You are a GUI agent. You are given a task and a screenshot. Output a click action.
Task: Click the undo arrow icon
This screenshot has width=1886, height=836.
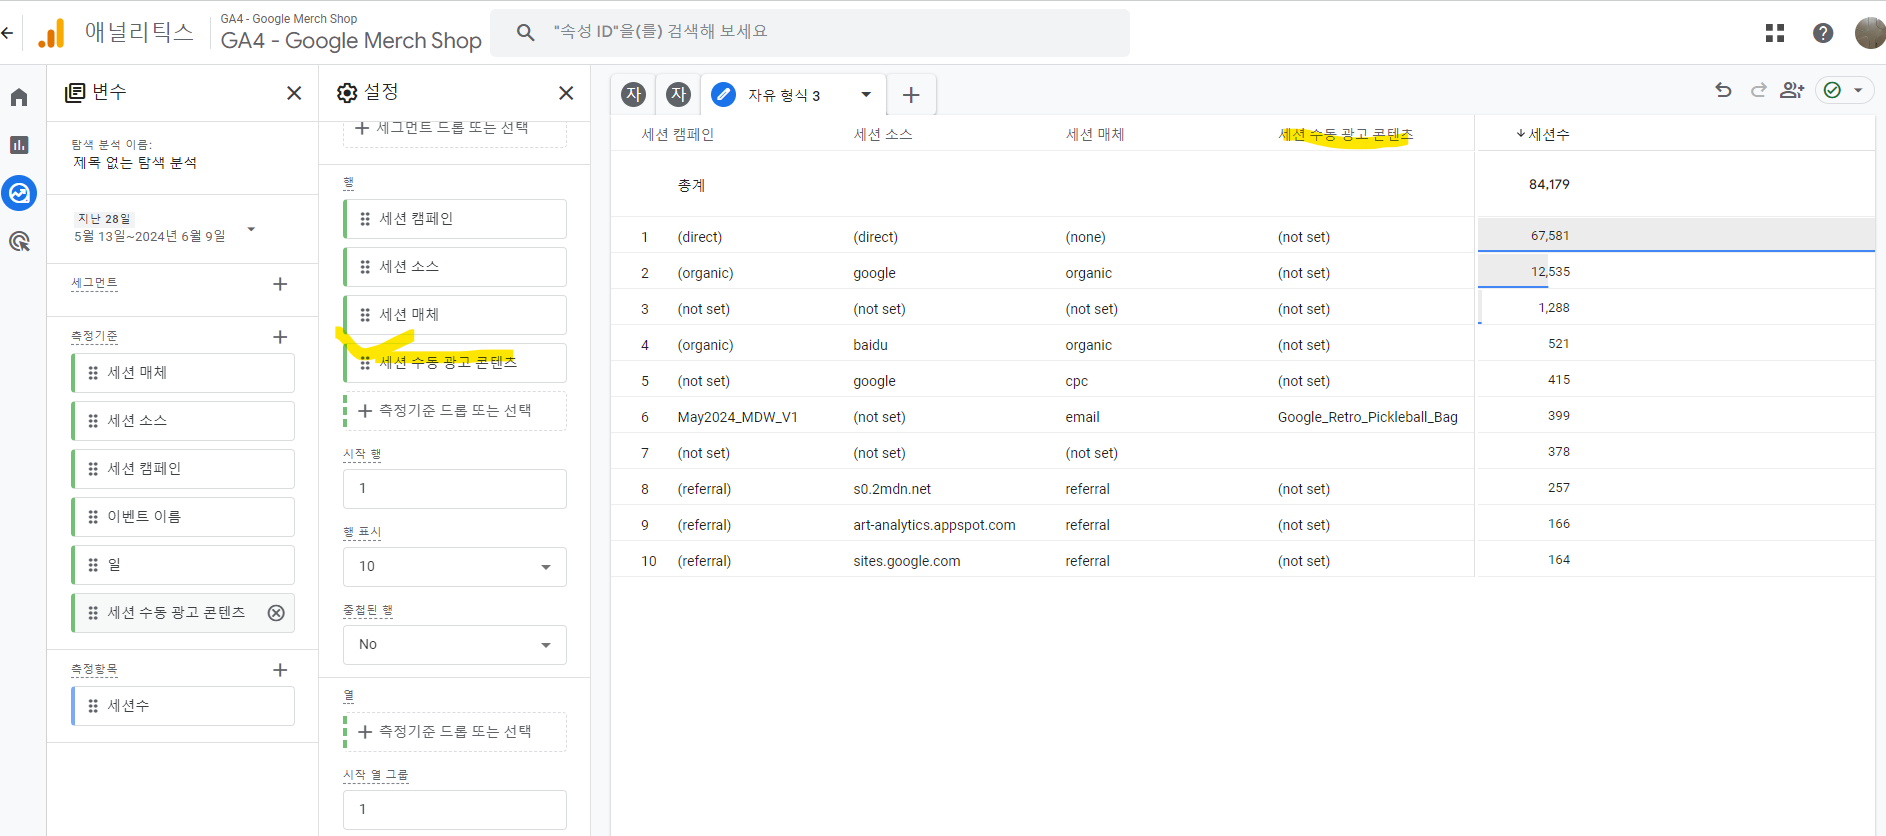pos(1723,90)
